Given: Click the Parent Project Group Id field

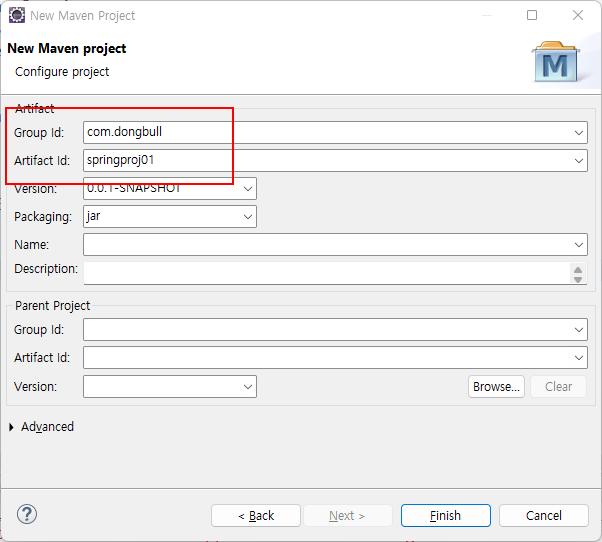Looking at the screenshot, I should (335, 330).
